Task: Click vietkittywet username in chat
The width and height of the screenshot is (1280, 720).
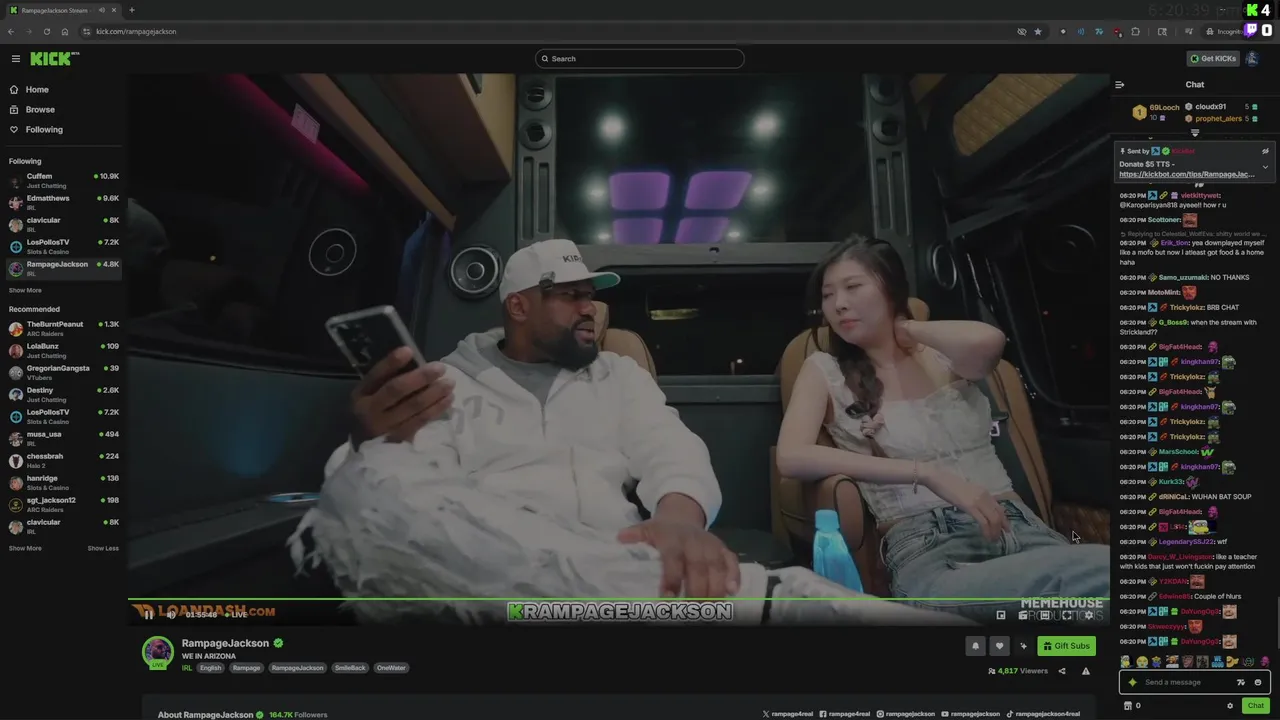Action: [x=1200, y=196]
